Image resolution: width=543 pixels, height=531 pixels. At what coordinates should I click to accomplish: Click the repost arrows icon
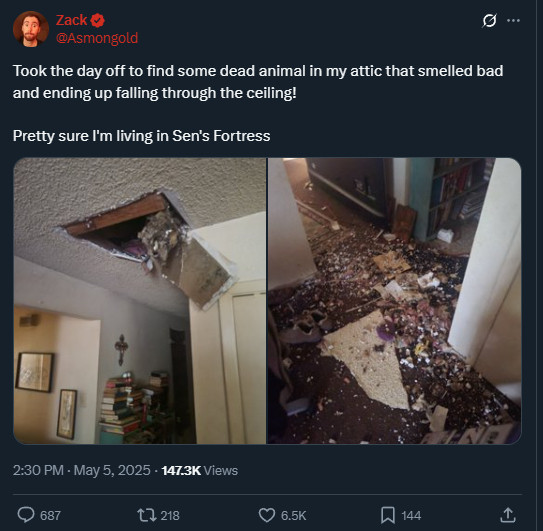pos(147,515)
